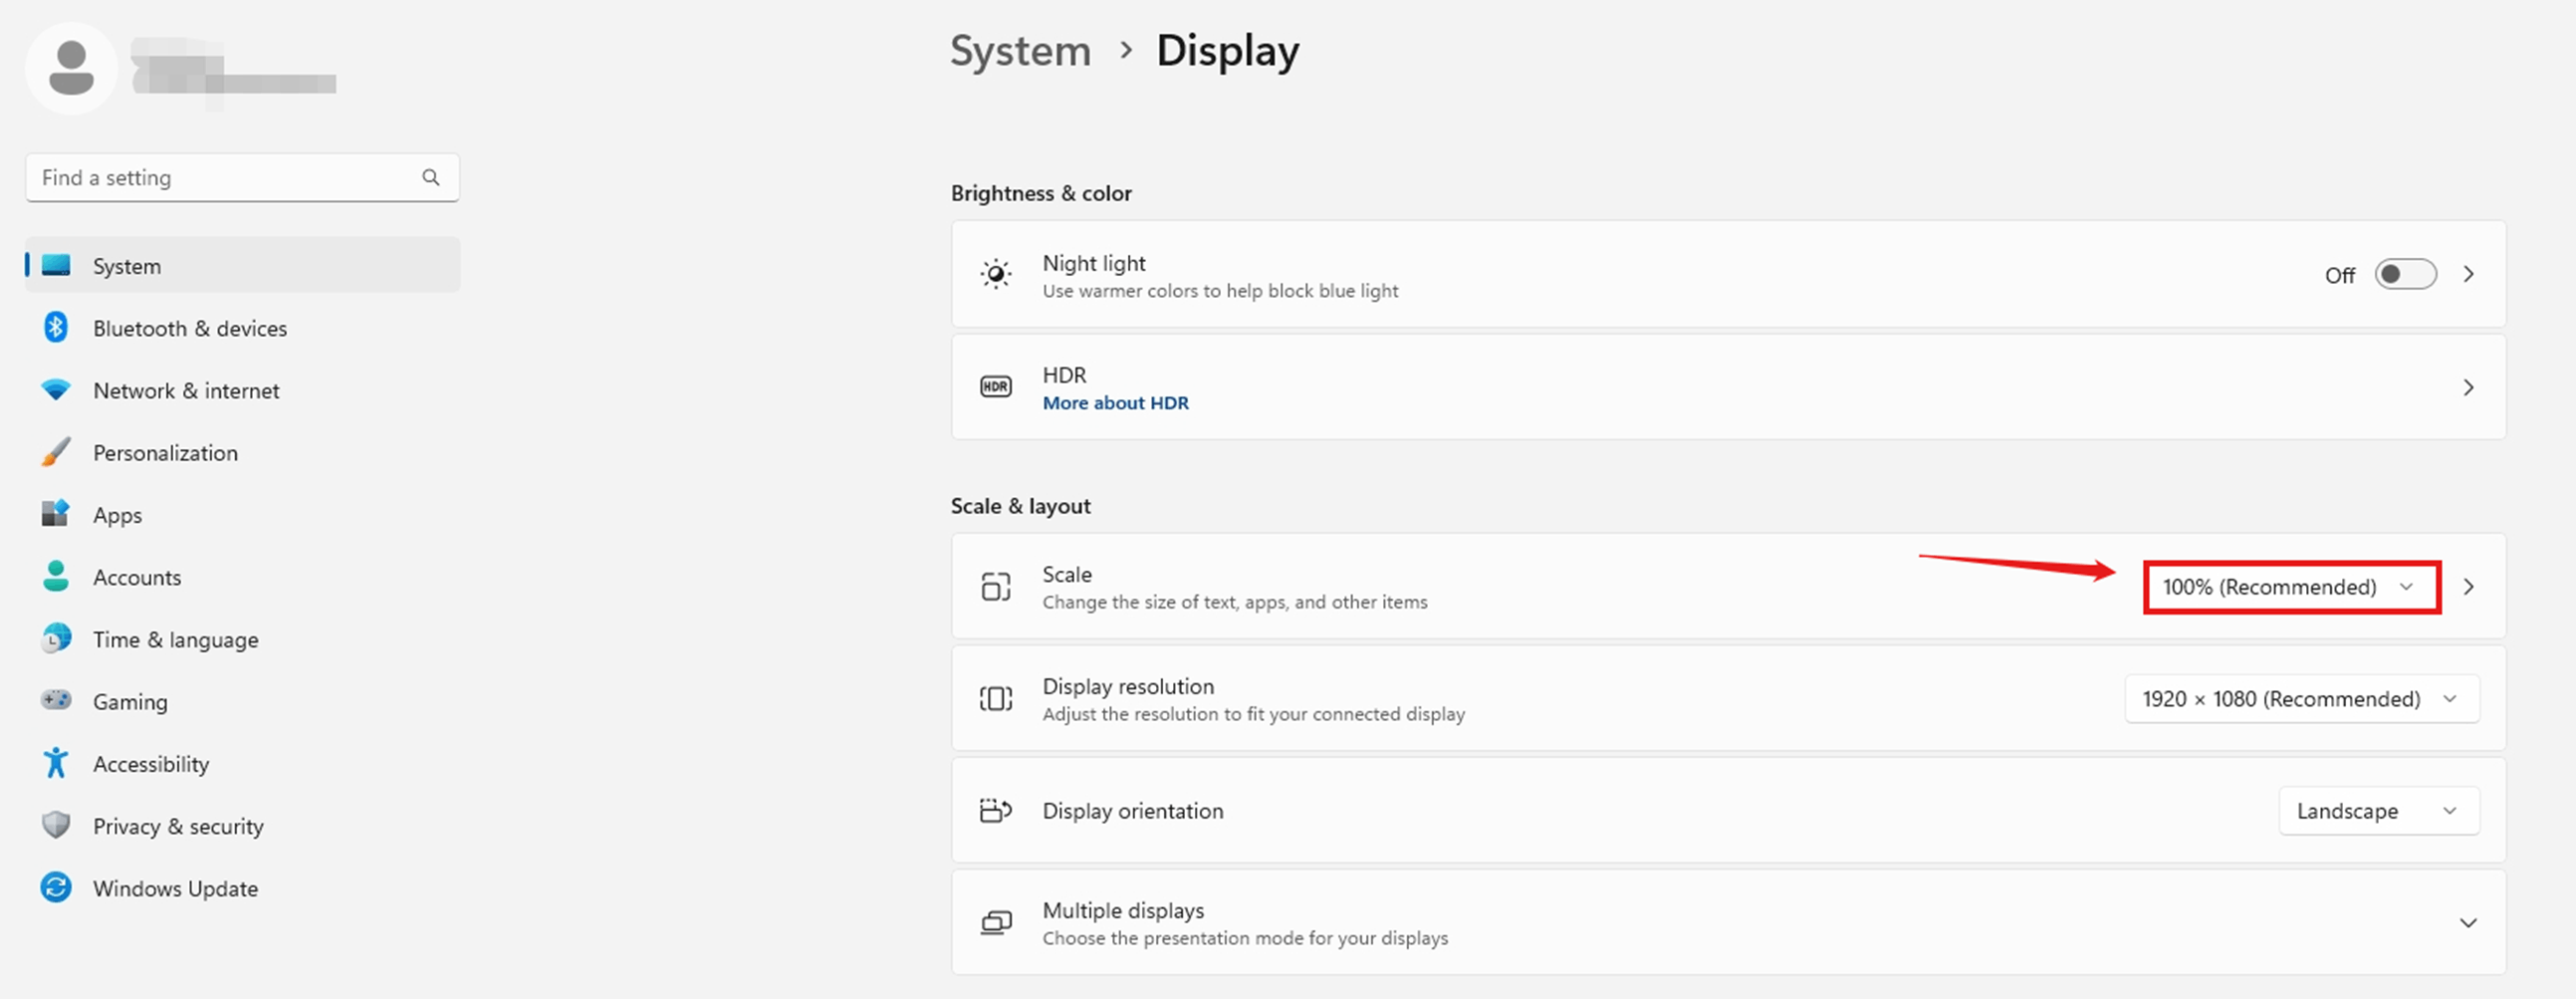Viewport: 2576px width, 999px height.
Task: Select Apps in the sidebar
Action: click(117, 515)
